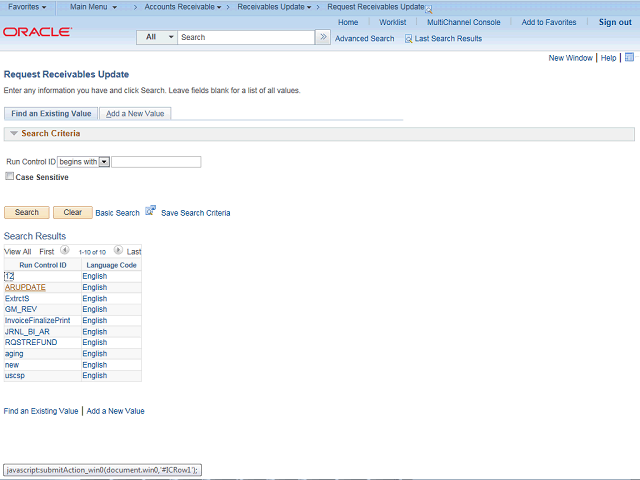
Task: Open the Help link
Action: (x=608, y=58)
